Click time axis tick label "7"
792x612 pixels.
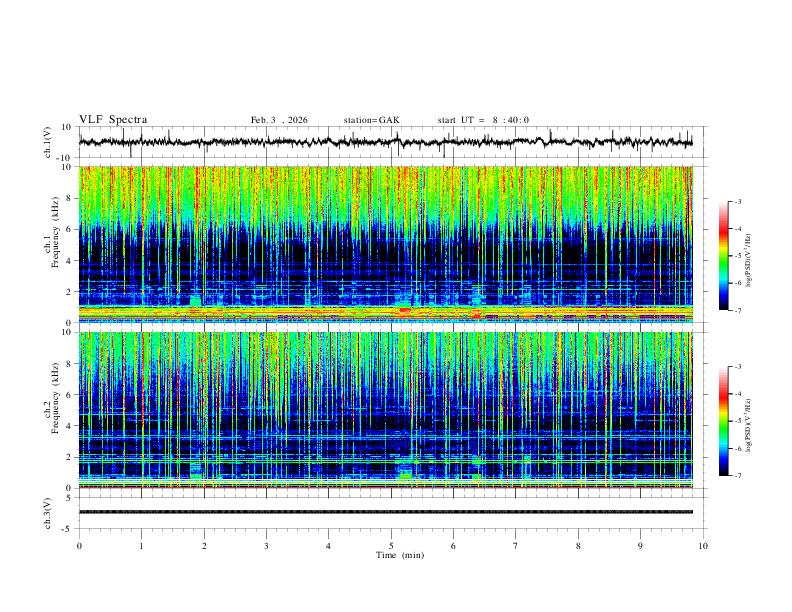point(516,546)
